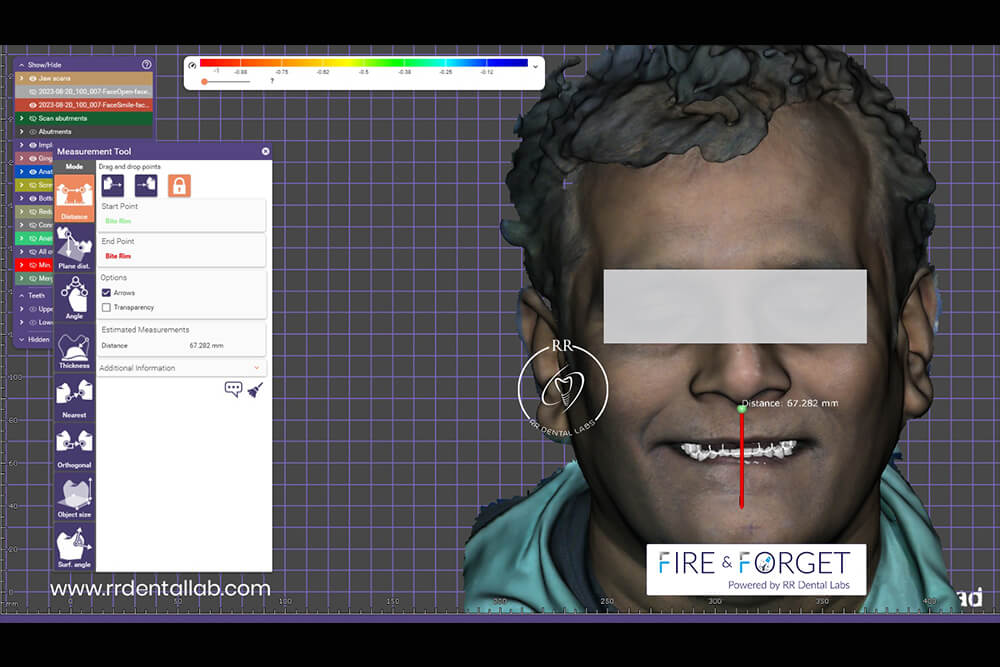The image size is (1000, 667).
Task: Enable the Transparency checkbox
Action: coord(106,307)
